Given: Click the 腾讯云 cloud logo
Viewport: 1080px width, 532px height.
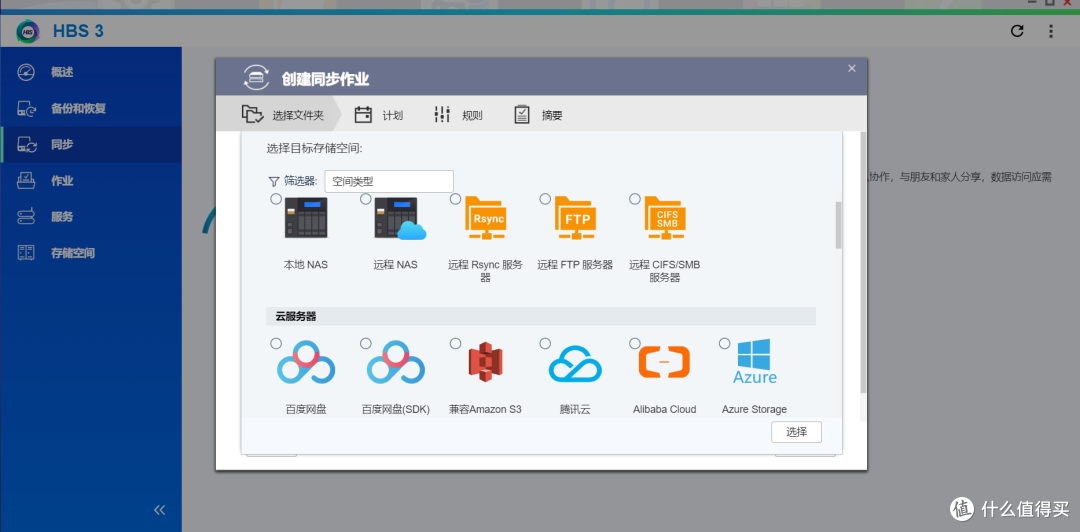Looking at the screenshot, I should 575,365.
